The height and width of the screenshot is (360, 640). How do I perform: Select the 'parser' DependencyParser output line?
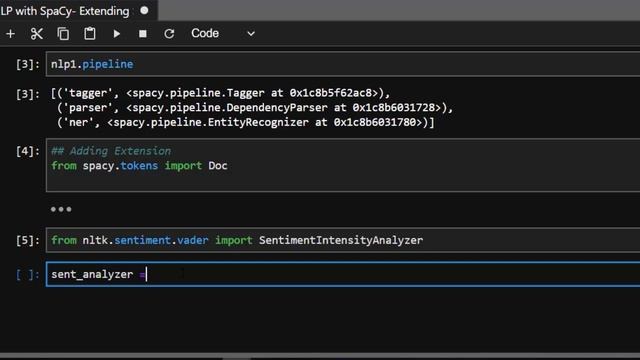[x=255, y=108]
